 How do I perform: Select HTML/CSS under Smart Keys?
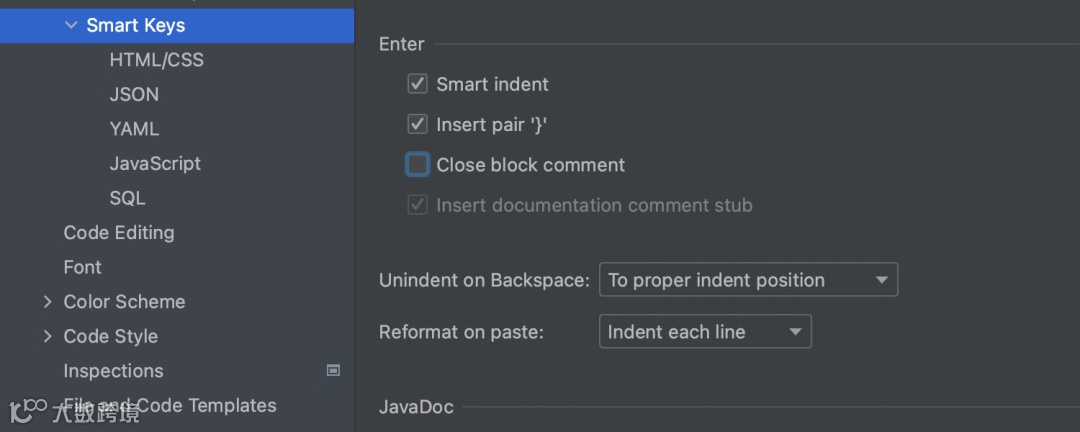tap(156, 60)
